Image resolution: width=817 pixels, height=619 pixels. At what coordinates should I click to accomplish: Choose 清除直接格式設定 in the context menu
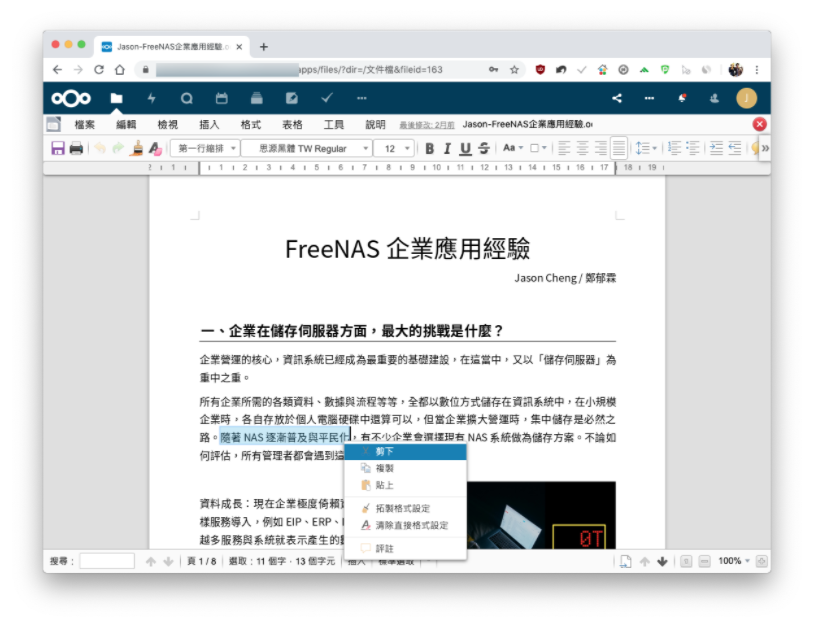tap(405, 525)
